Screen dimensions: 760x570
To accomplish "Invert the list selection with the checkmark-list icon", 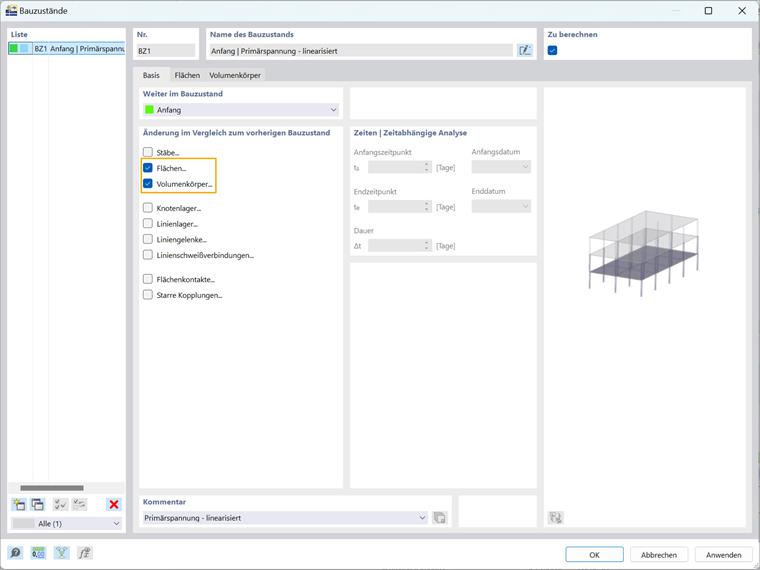I will click(x=79, y=504).
